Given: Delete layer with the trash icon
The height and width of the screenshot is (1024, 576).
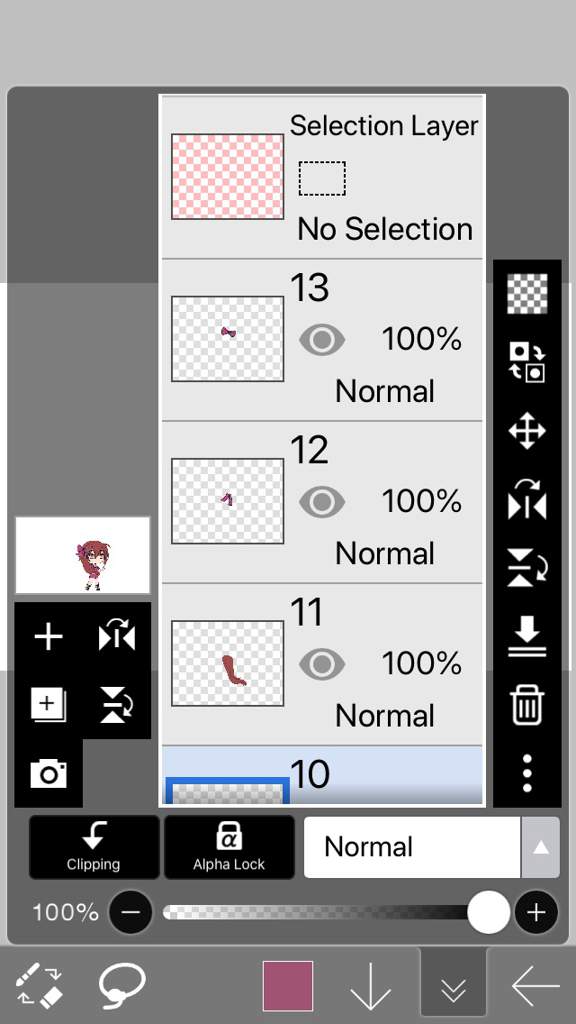Looking at the screenshot, I should pyautogui.click(x=527, y=705).
